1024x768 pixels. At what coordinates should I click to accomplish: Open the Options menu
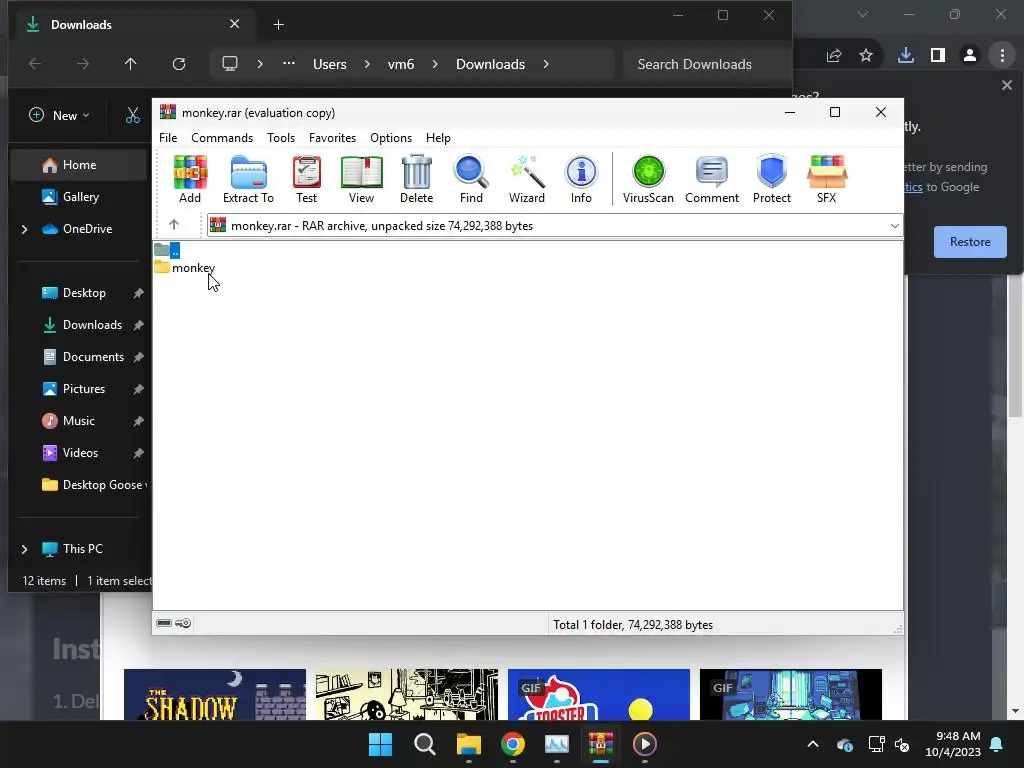pyautogui.click(x=391, y=138)
